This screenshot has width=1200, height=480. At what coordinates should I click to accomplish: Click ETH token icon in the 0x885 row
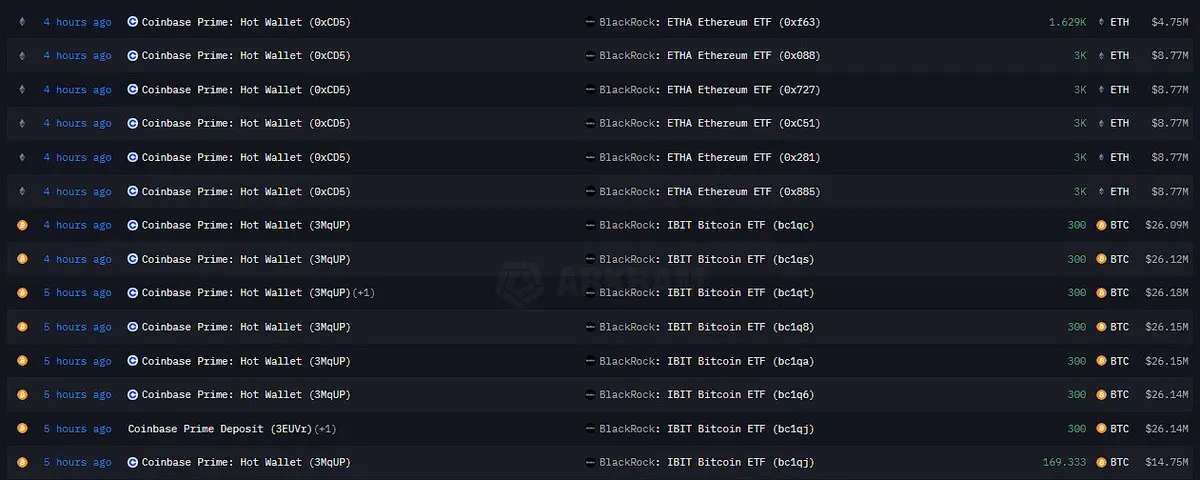click(1101, 191)
